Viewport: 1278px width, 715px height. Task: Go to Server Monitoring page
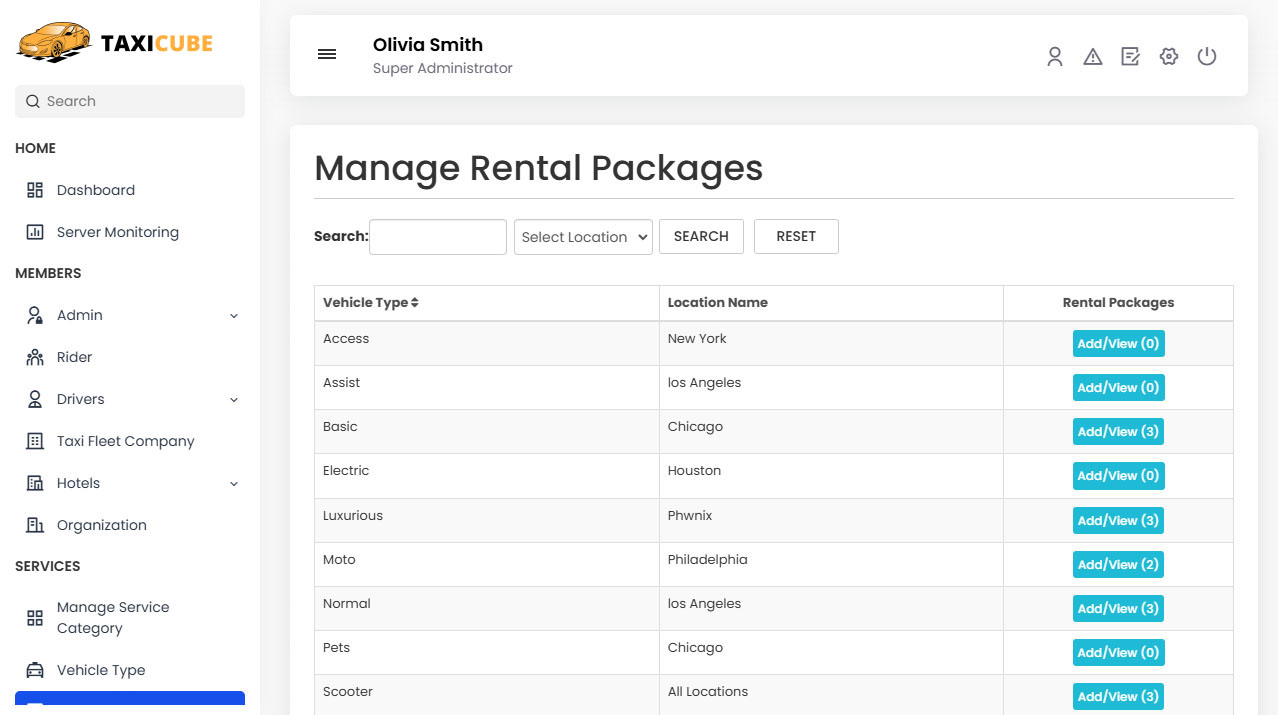[117, 232]
